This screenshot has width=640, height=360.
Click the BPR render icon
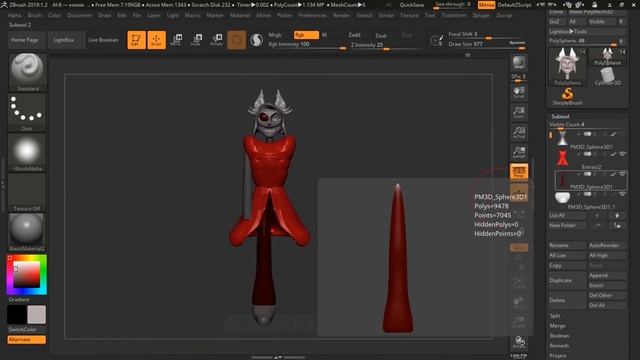(x=519, y=63)
